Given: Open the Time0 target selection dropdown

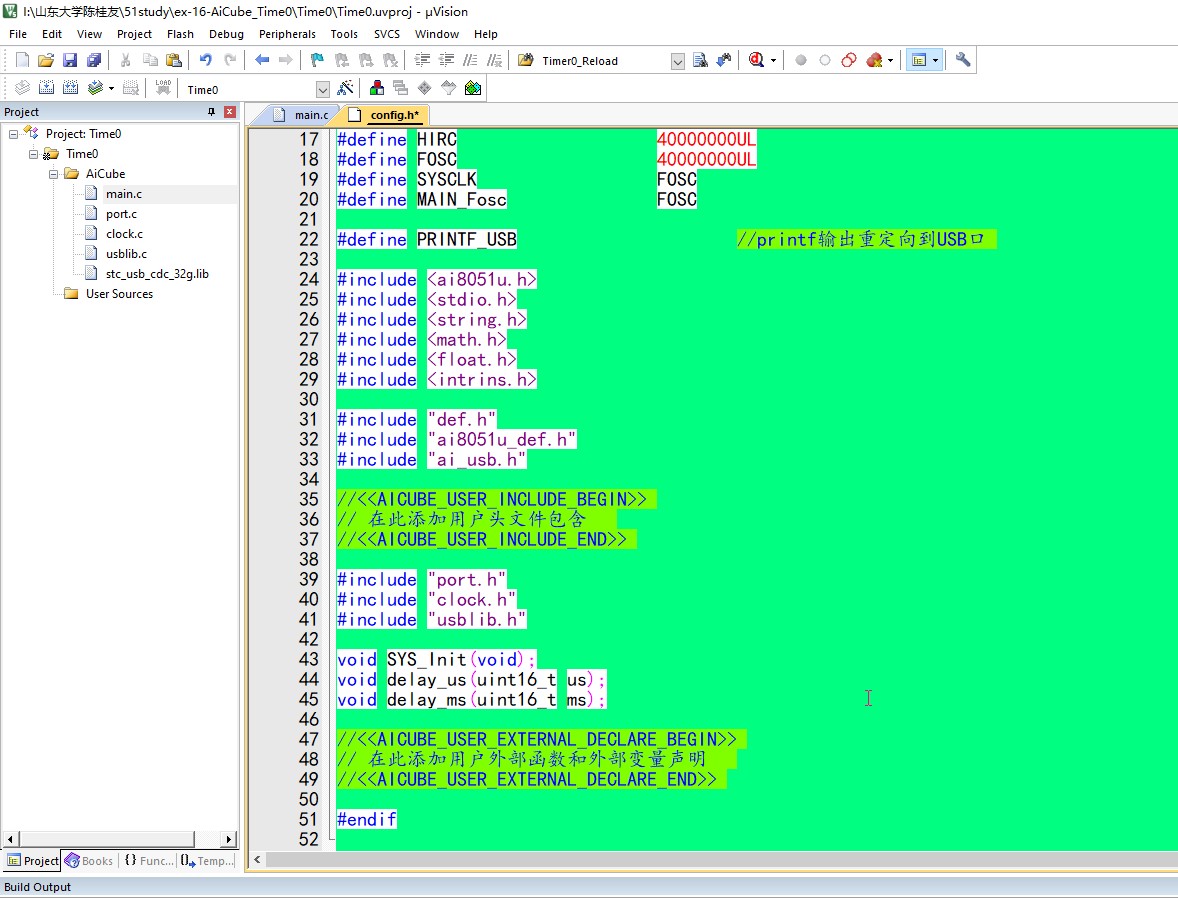Looking at the screenshot, I should click(x=322, y=90).
